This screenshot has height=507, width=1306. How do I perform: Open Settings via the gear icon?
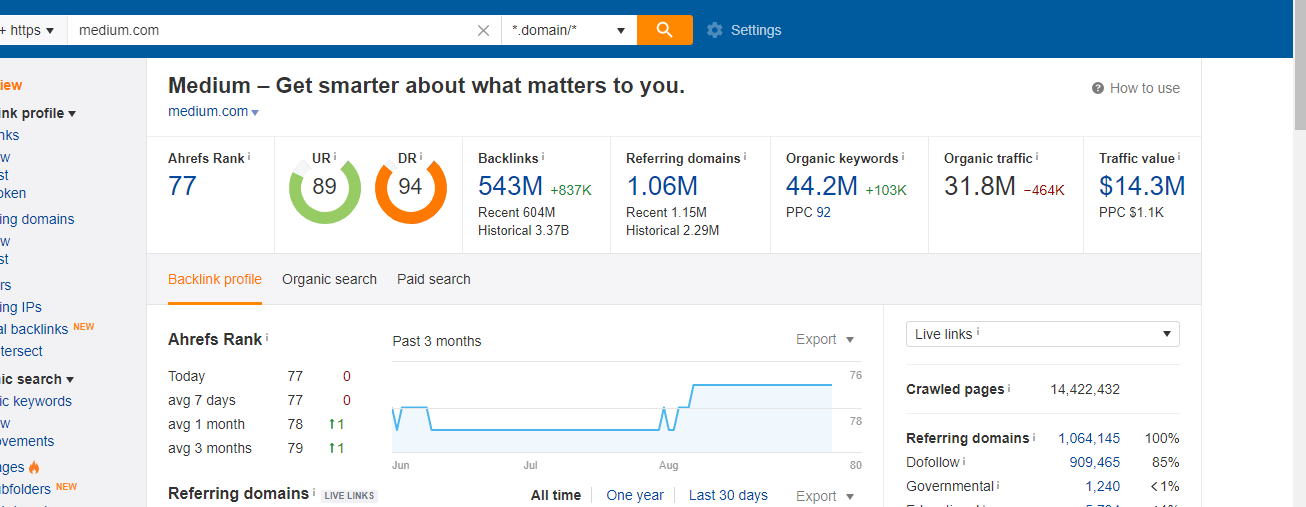[714, 30]
